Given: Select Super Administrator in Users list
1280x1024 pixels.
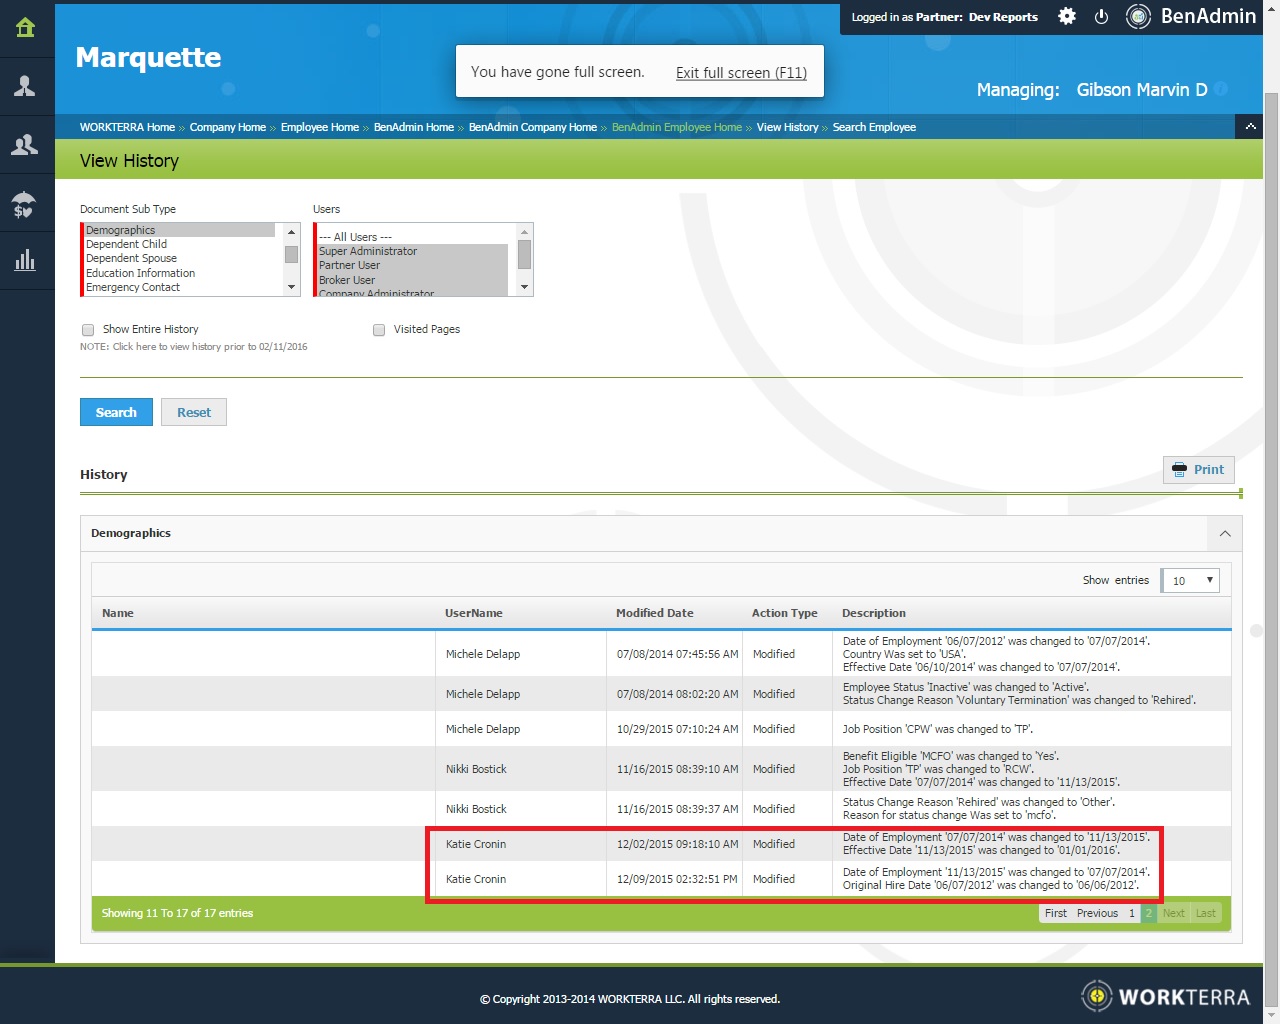Looking at the screenshot, I should (413, 251).
